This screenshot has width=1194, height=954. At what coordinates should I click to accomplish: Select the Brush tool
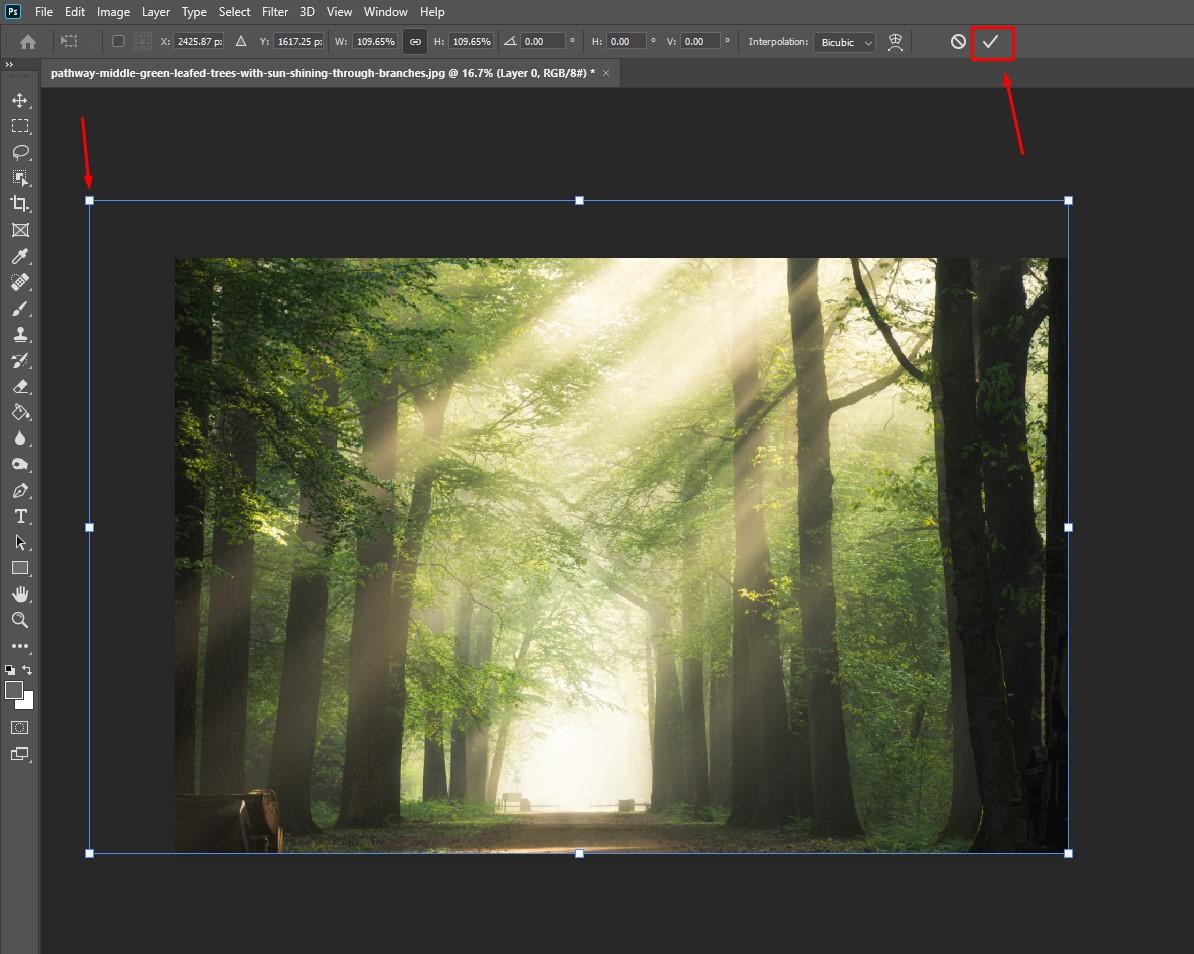[19, 308]
